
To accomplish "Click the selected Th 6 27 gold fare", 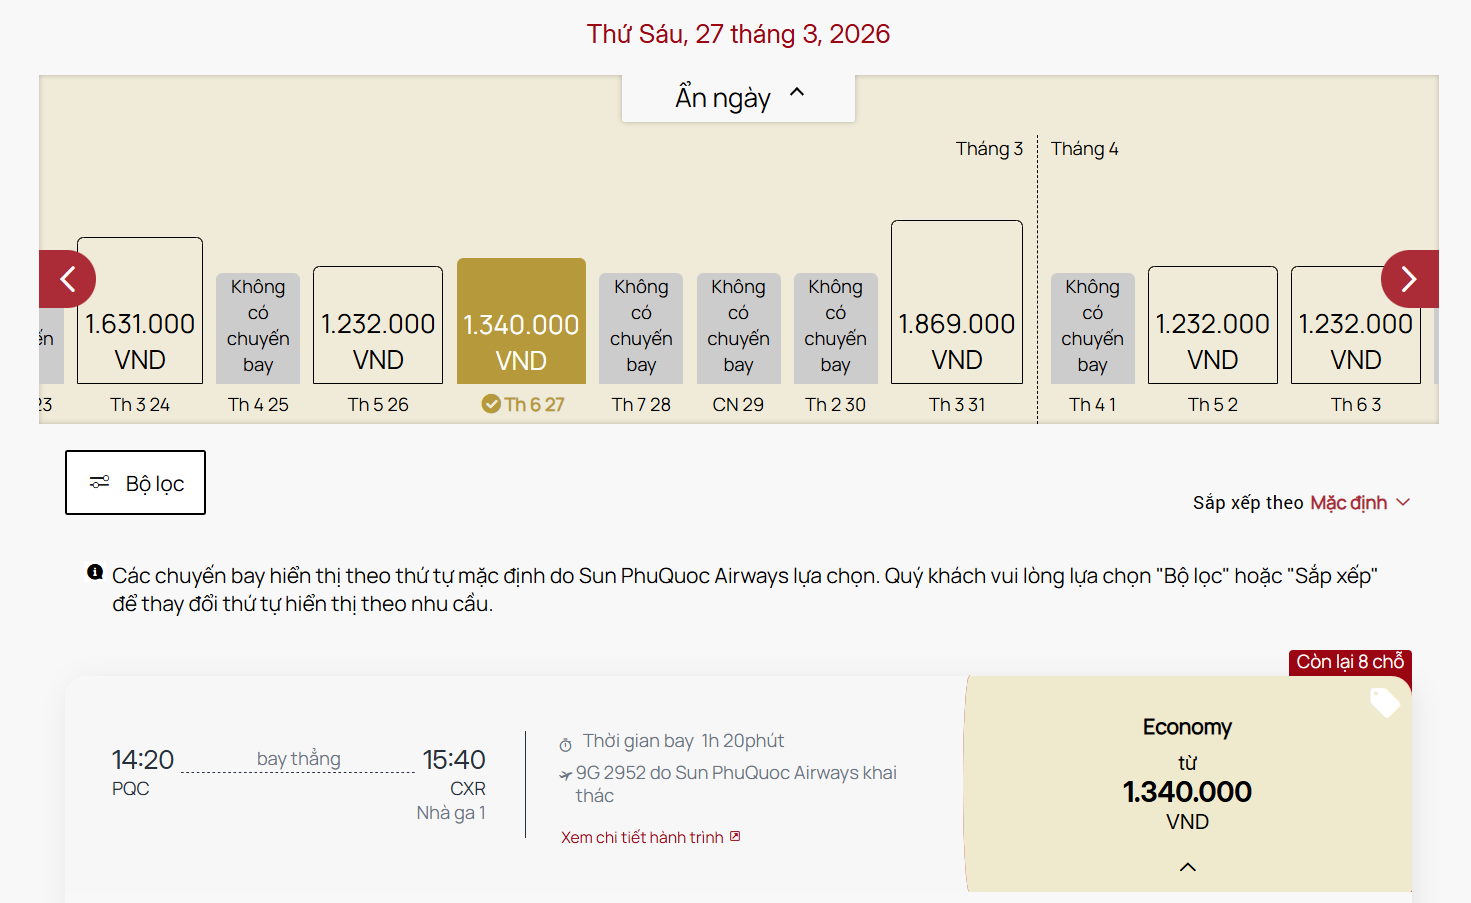I will (521, 322).
